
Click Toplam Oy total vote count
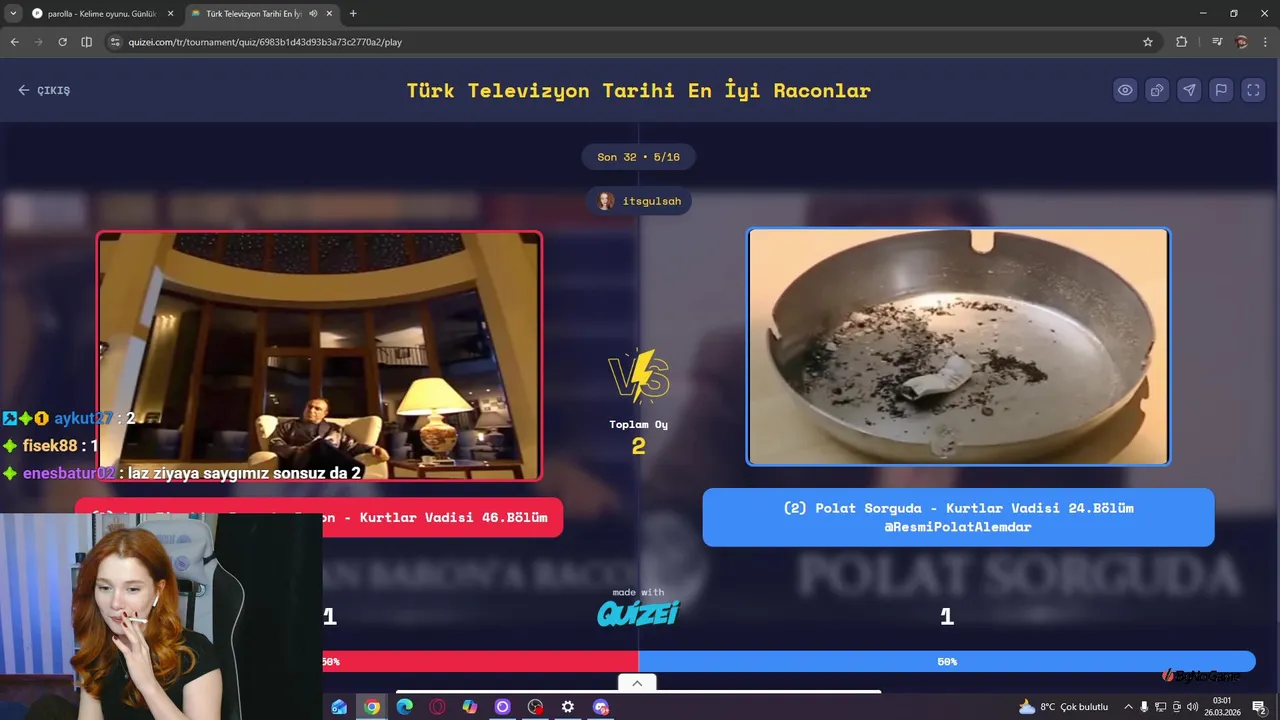click(x=639, y=437)
